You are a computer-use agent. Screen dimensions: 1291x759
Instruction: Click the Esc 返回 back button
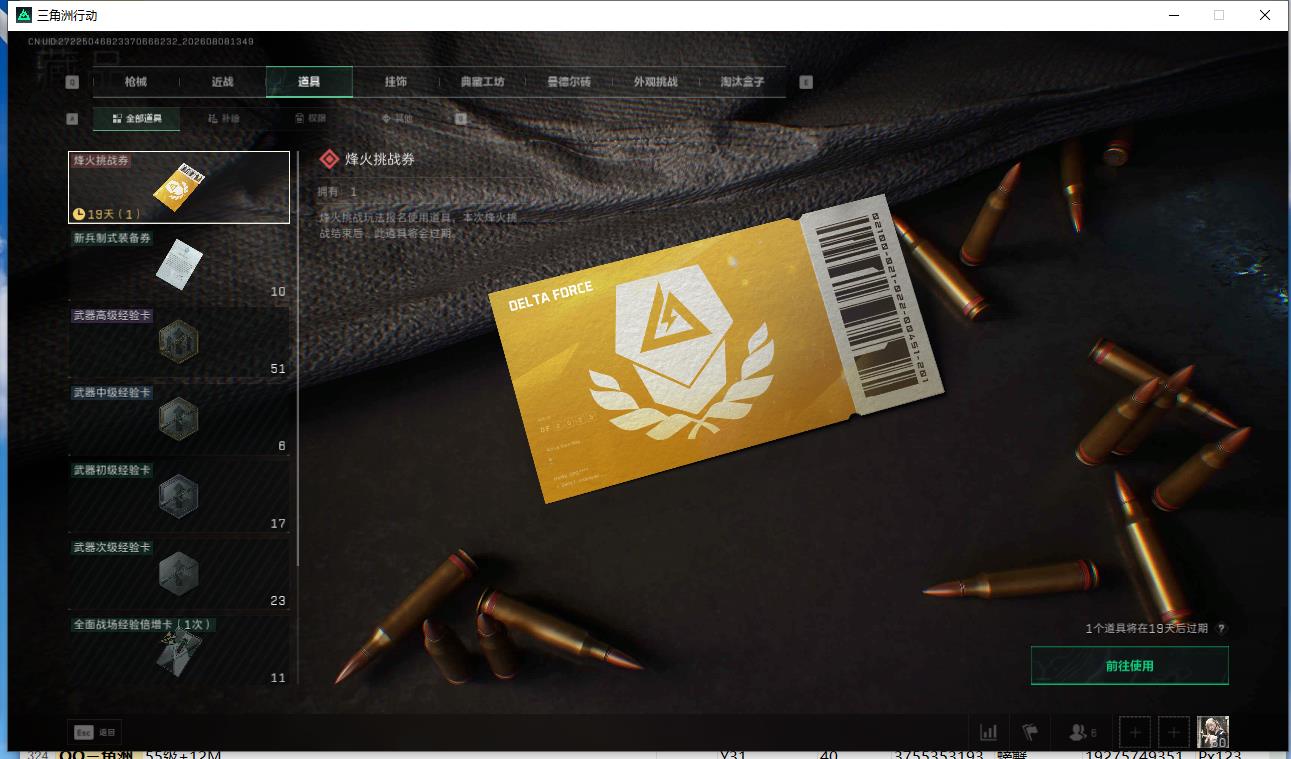click(94, 732)
